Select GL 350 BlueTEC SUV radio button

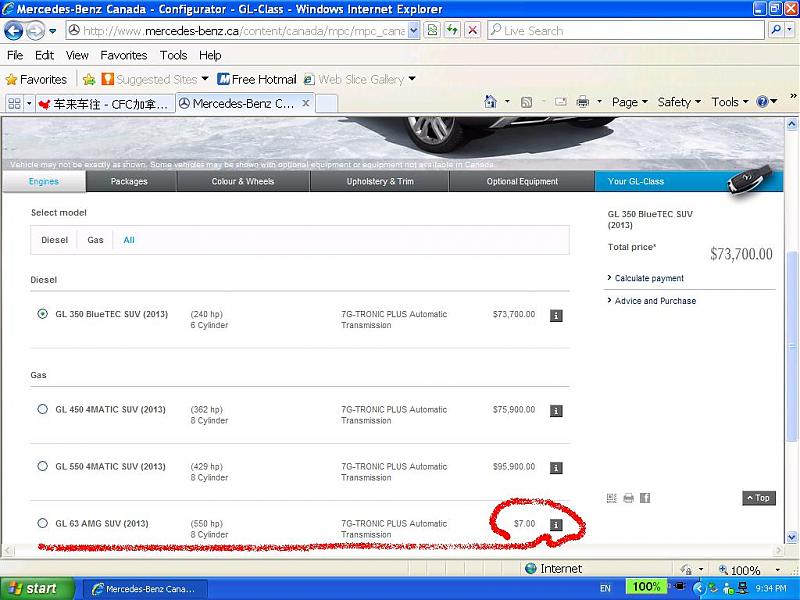pos(42,314)
